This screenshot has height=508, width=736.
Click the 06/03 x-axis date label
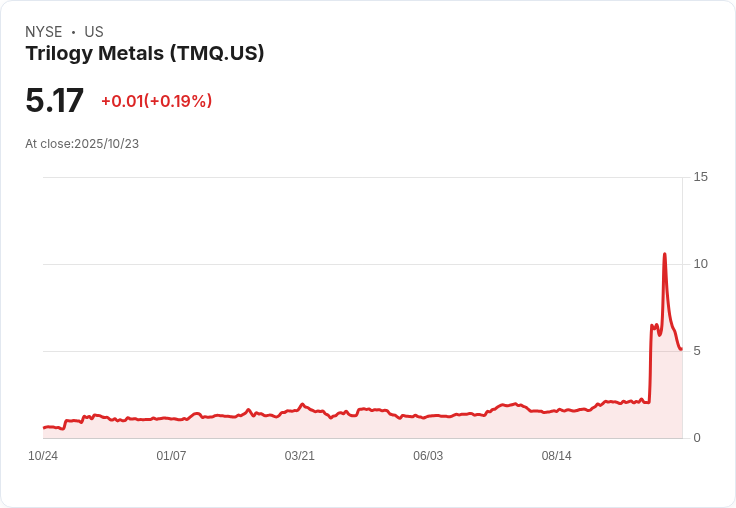coord(428,455)
